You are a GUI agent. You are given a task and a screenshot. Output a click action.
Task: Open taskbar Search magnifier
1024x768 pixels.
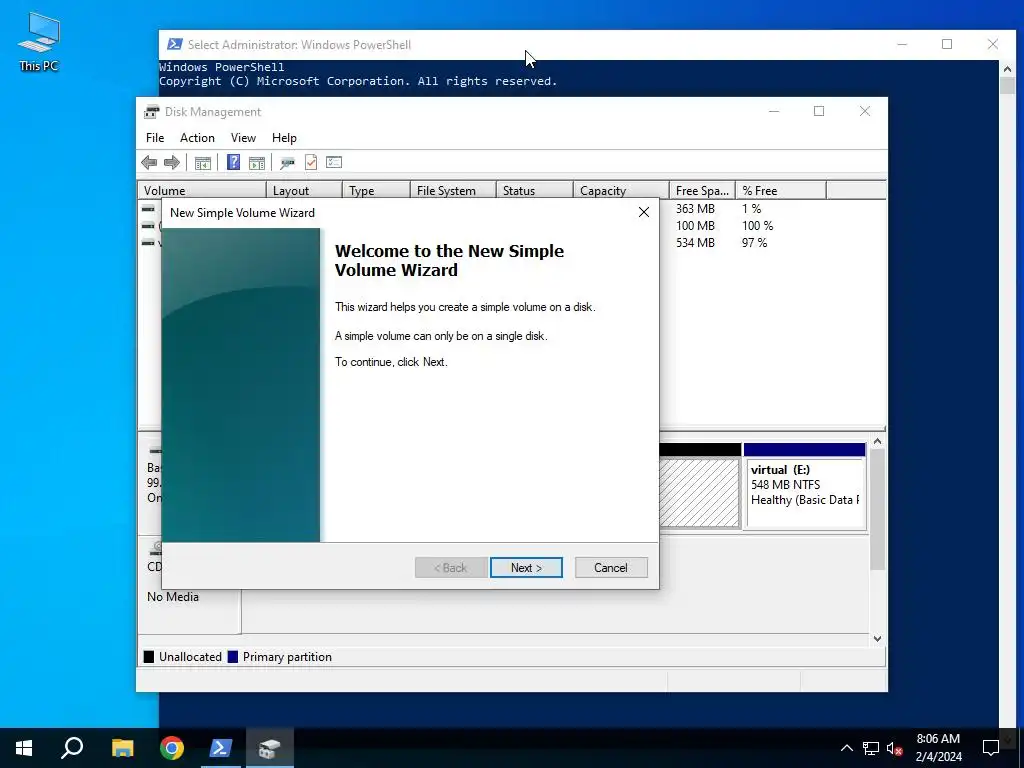click(72, 748)
